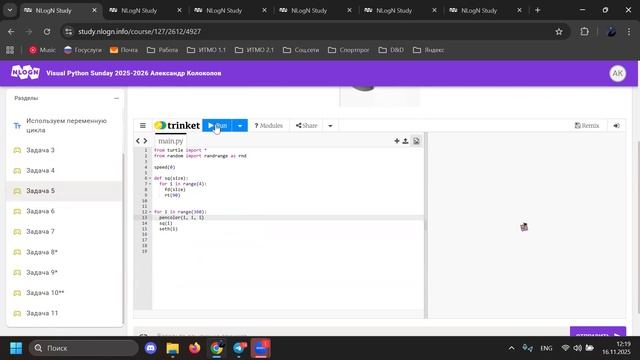This screenshot has width=640, height=360.
Task: Upload a file to trinket
Action: click(x=405, y=141)
